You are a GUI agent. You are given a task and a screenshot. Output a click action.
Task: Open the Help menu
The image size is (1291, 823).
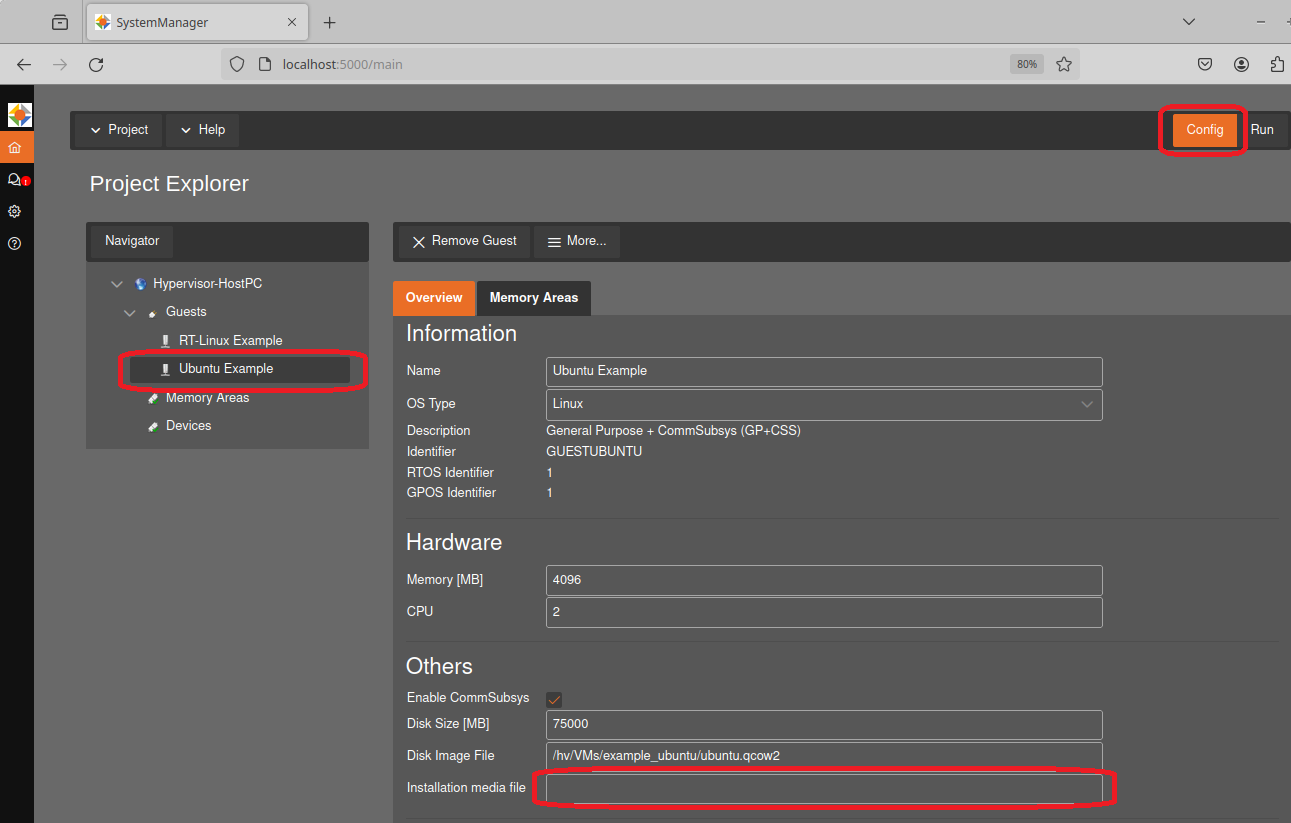coord(202,130)
